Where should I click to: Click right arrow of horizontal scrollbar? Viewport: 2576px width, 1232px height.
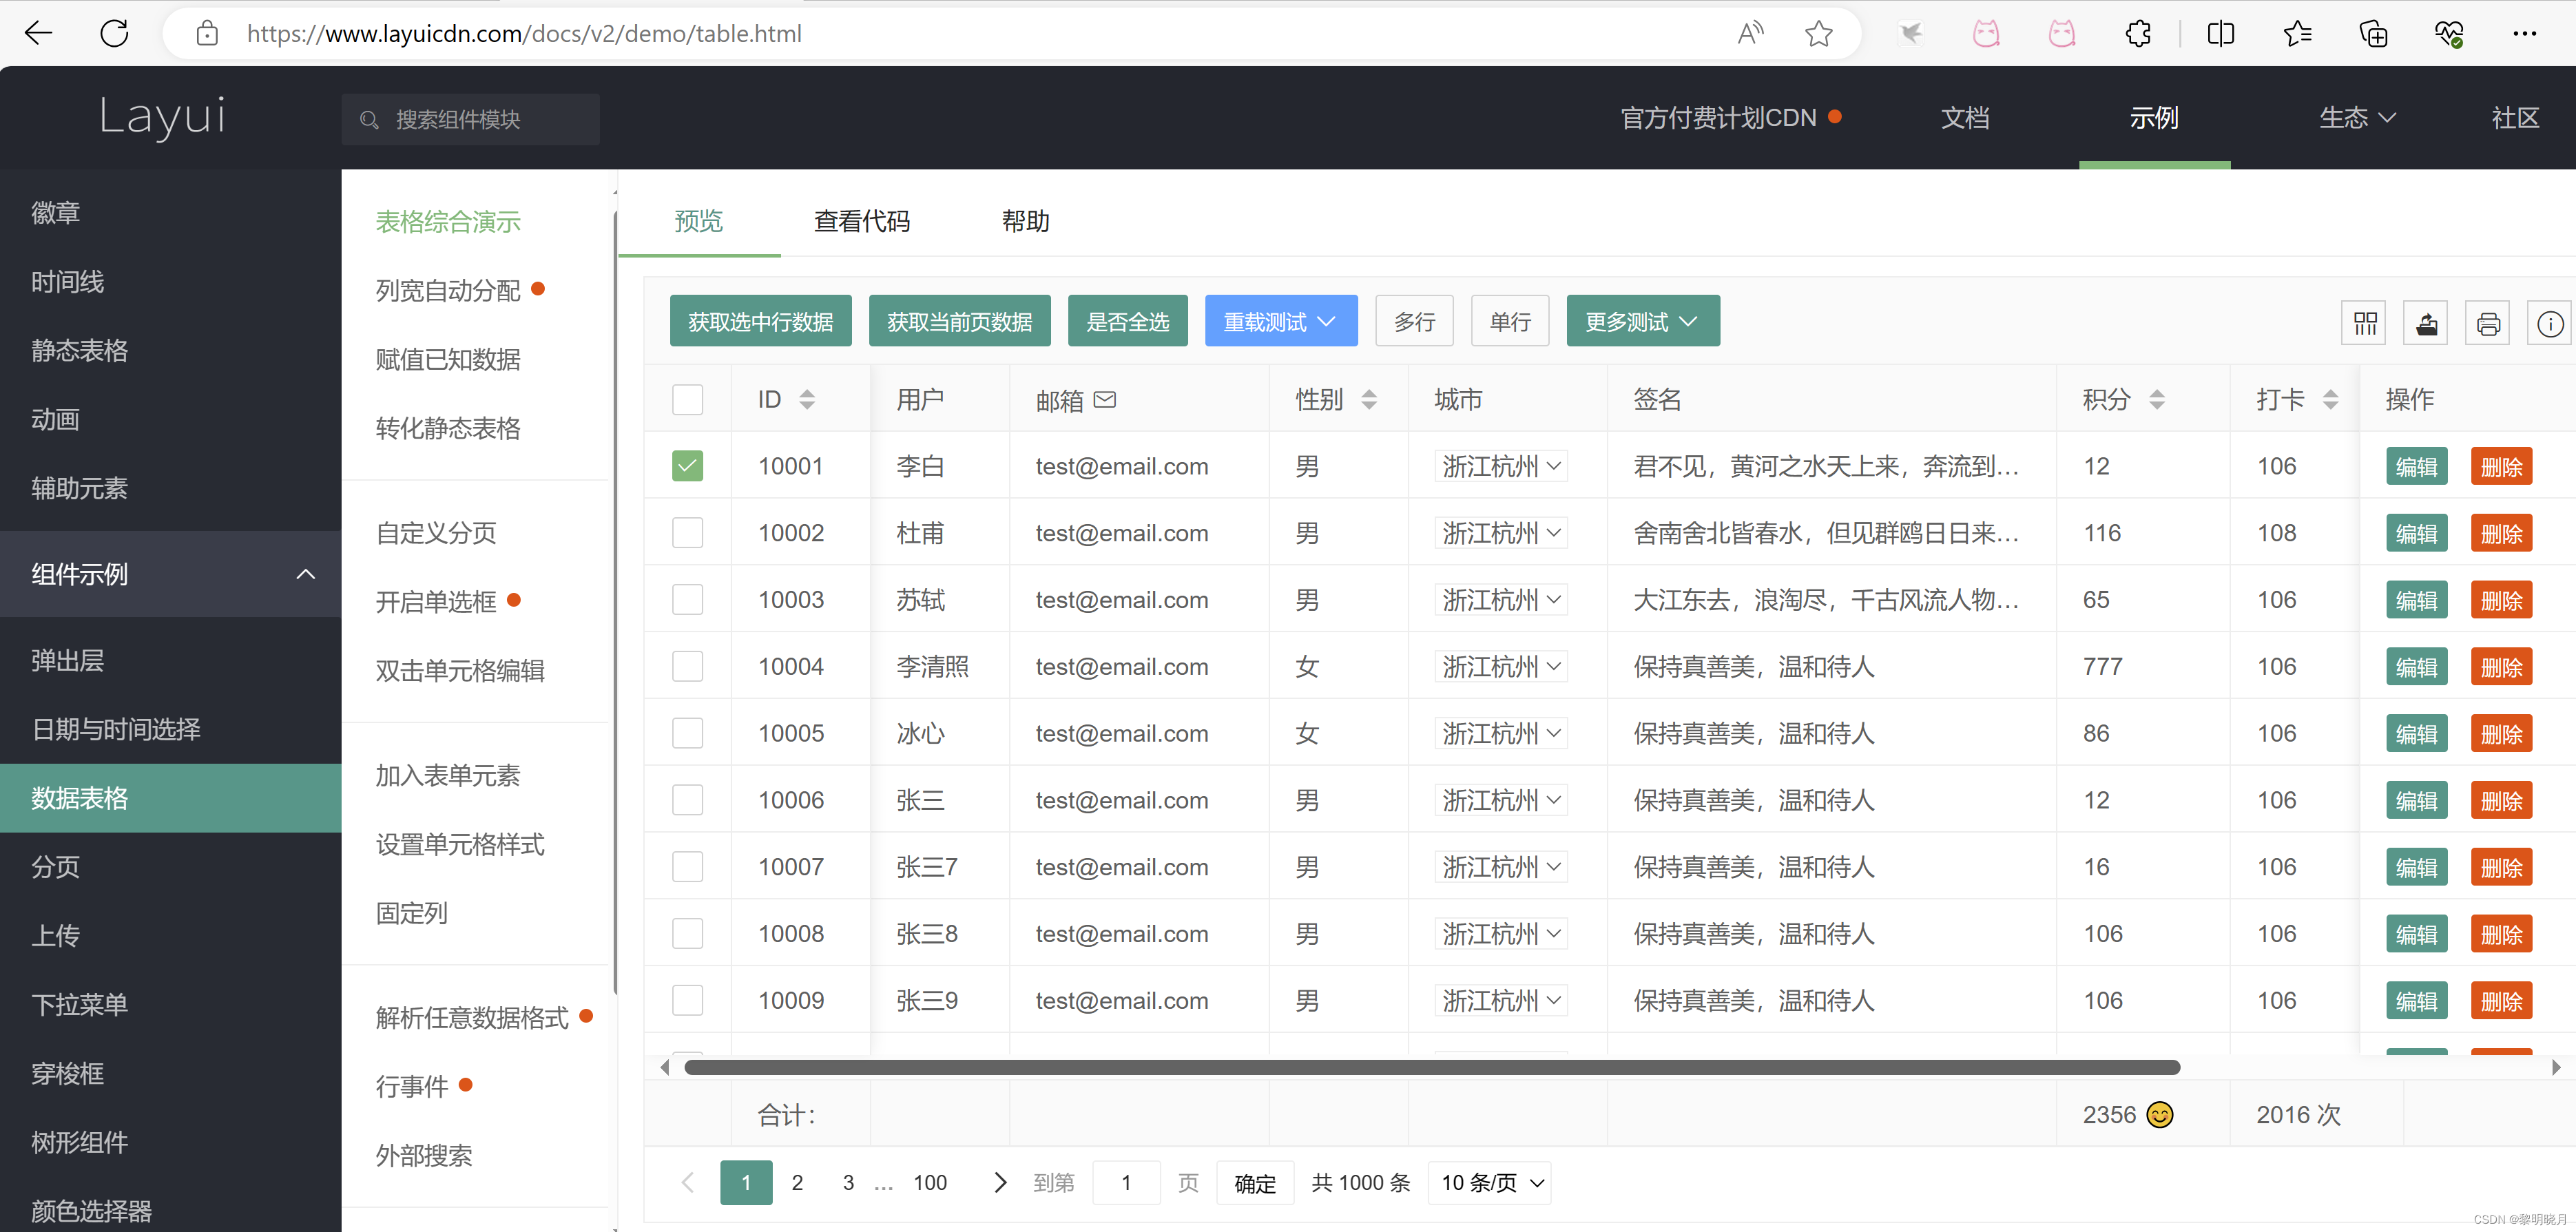(x=2555, y=1067)
